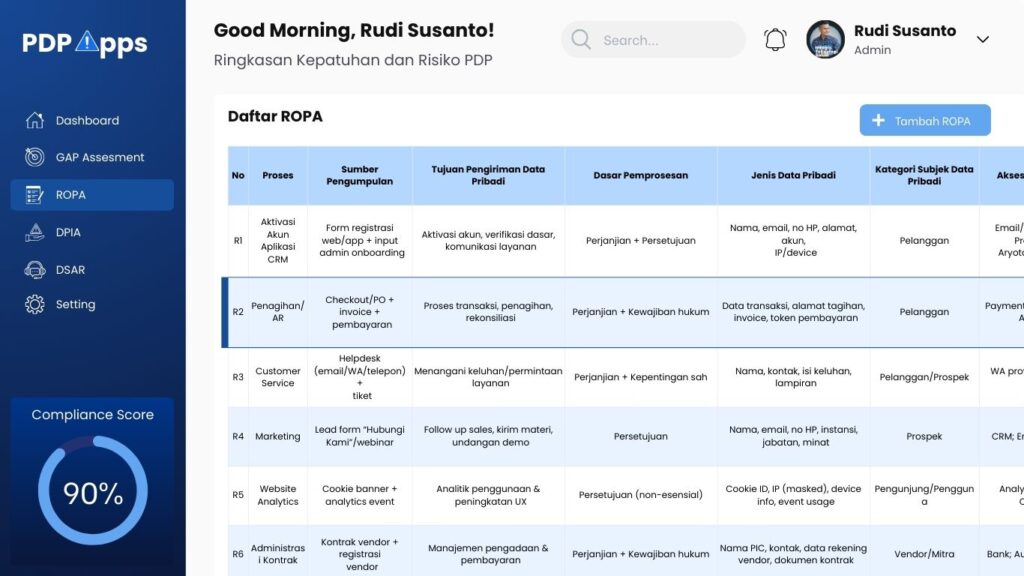1024x576 pixels.
Task: Click the Dasar Pemprosesan column header
Action: (x=640, y=174)
